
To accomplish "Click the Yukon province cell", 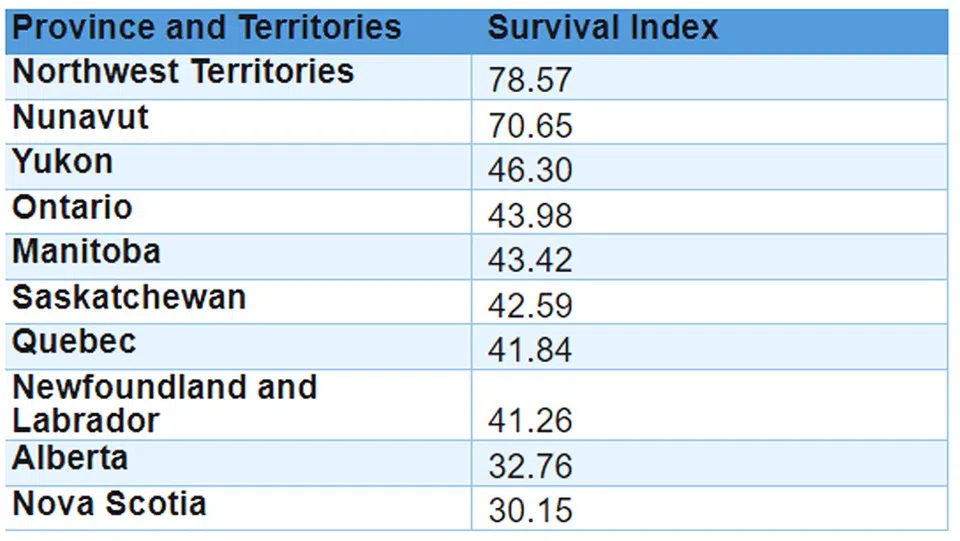I will (x=63, y=162).
